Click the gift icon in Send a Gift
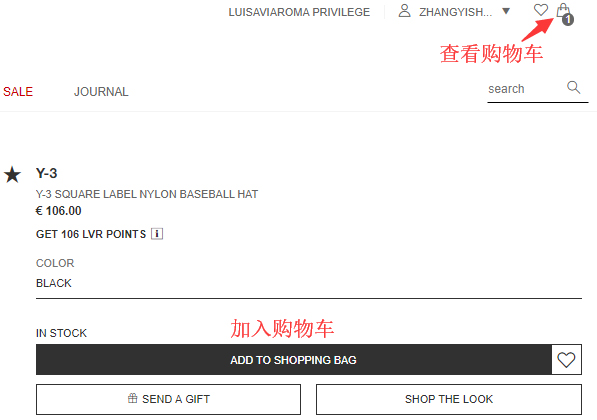Screen dimensions: 597x420 pos(132,398)
